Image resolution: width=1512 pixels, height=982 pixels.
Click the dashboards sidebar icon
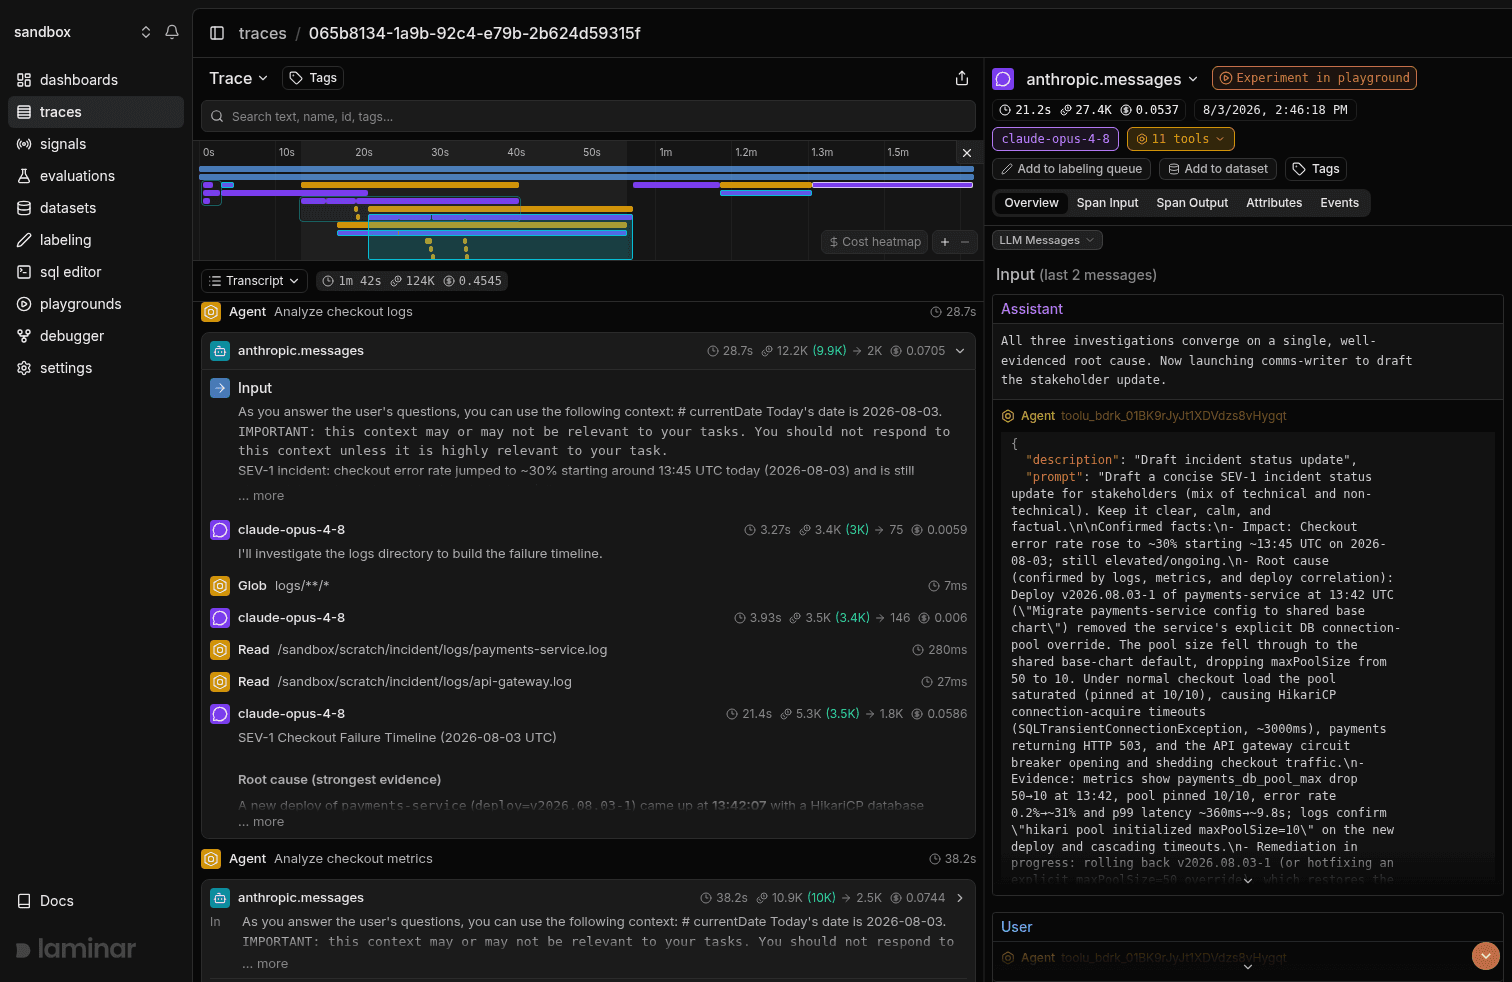(x=24, y=80)
